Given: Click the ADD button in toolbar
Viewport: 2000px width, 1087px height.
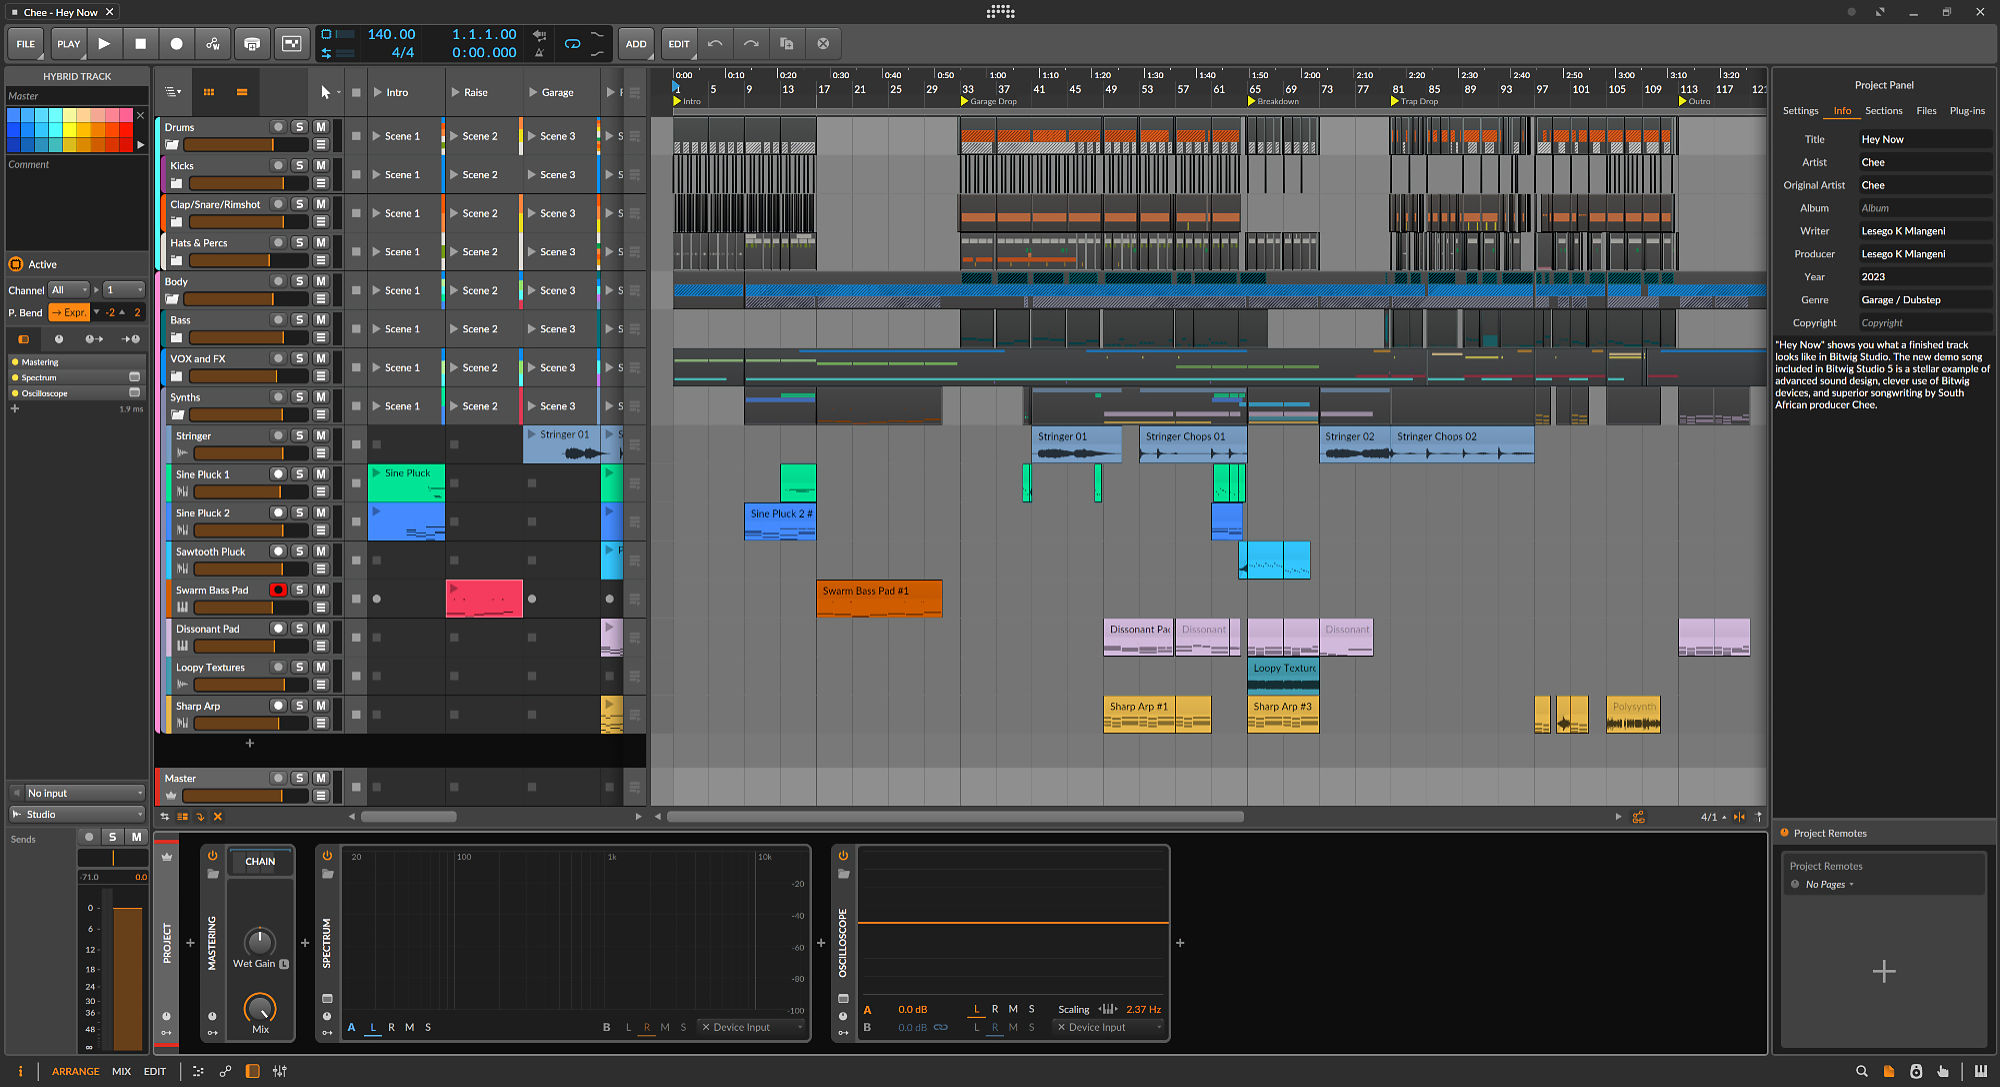Looking at the screenshot, I should tap(636, 44).
